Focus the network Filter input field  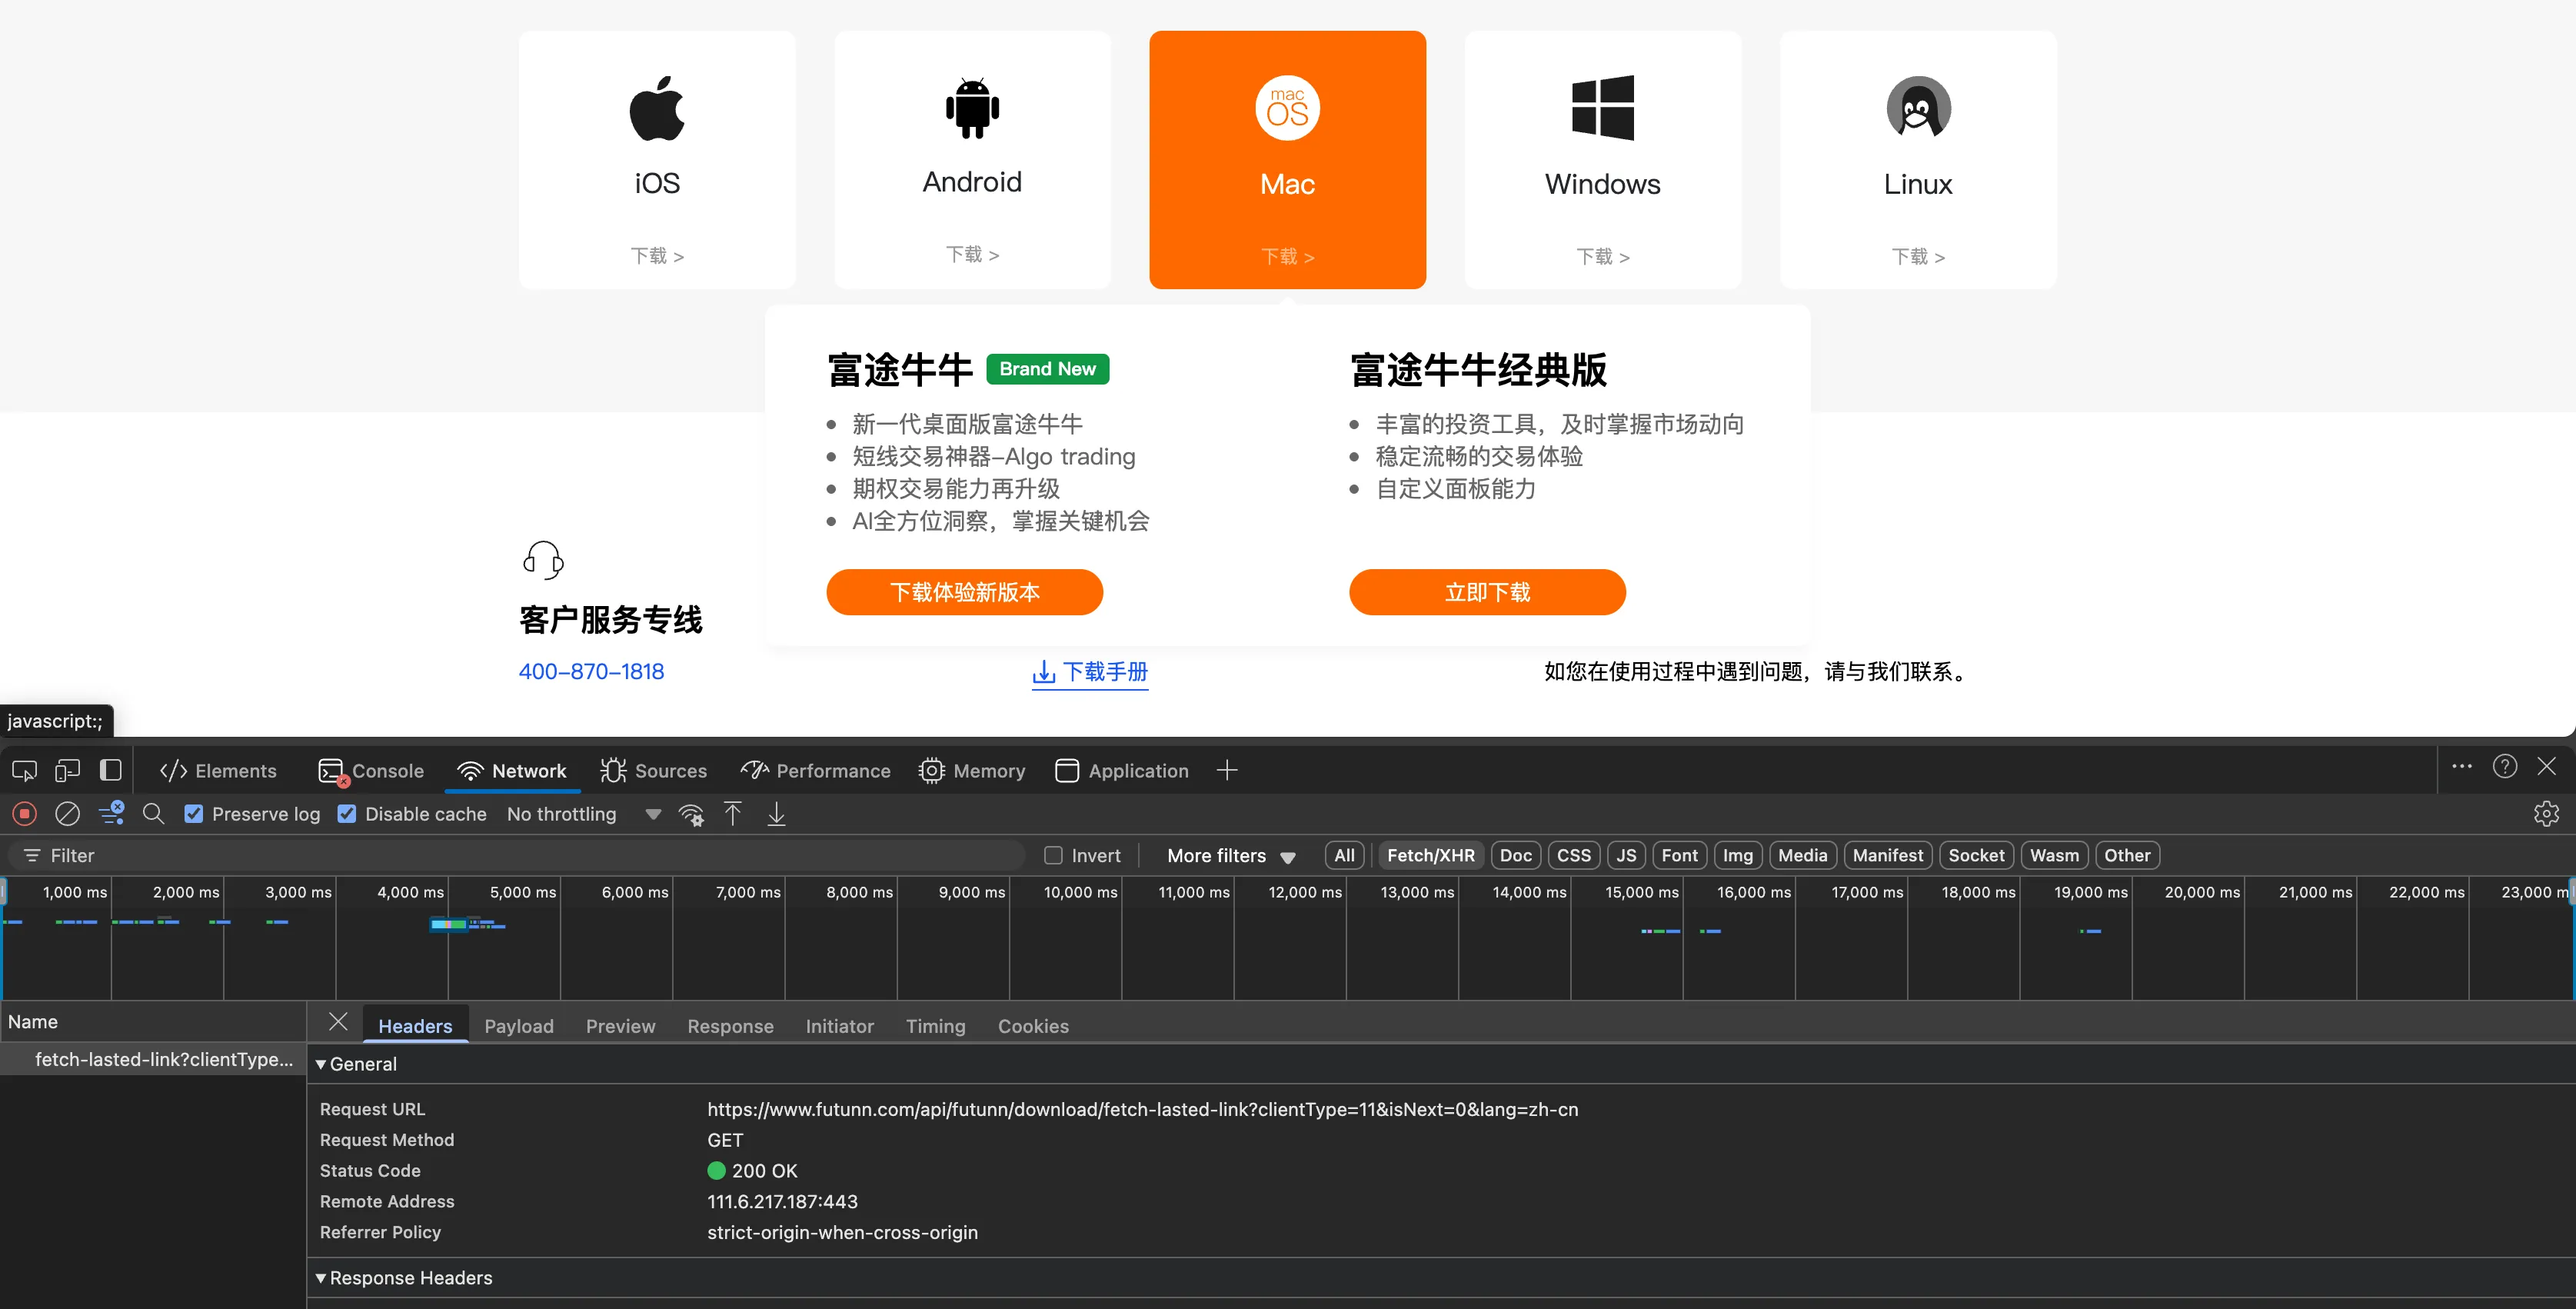click(518, 856)
